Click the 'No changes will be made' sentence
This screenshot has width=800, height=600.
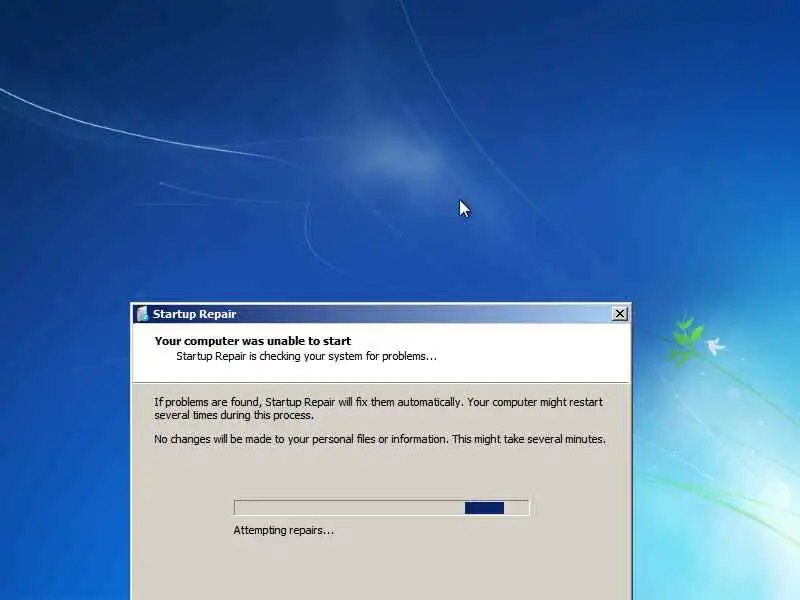[x=380, y=439]
